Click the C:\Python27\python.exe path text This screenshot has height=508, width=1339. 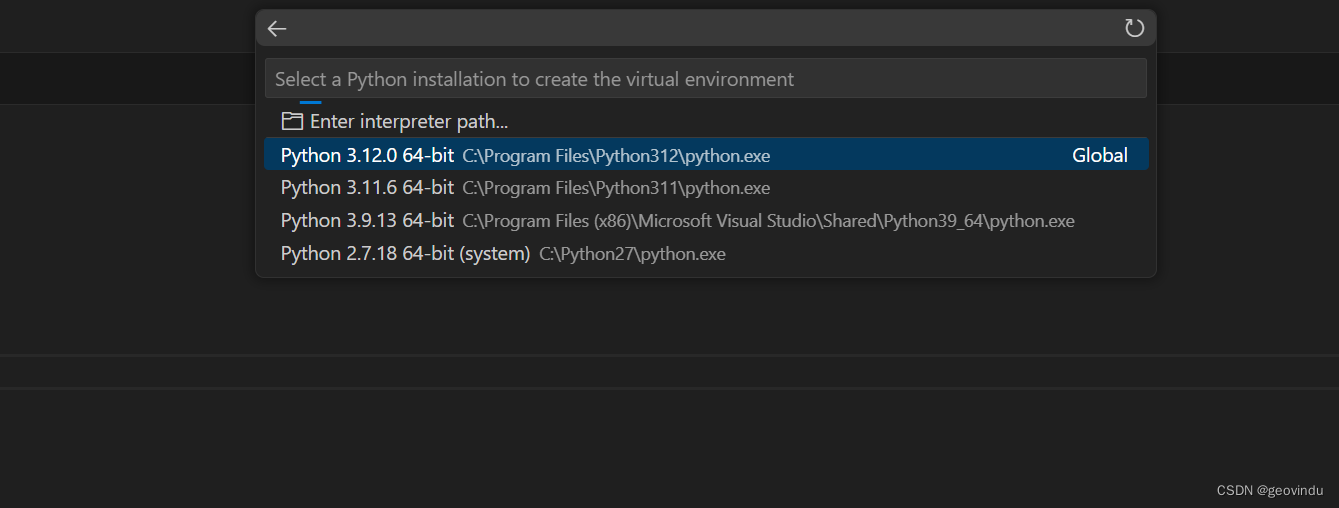[x=632, y=254]
